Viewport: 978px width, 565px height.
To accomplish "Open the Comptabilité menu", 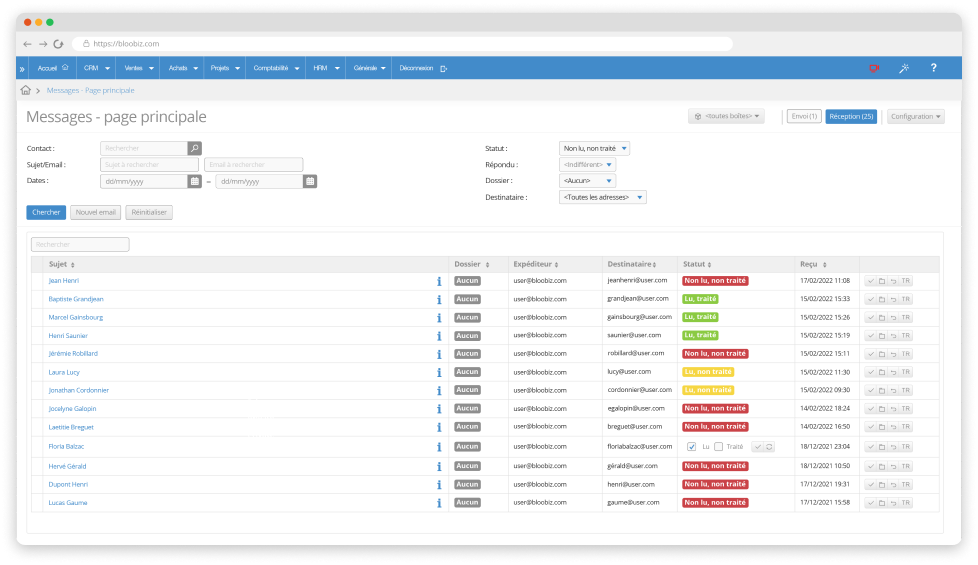I will 276,68.
